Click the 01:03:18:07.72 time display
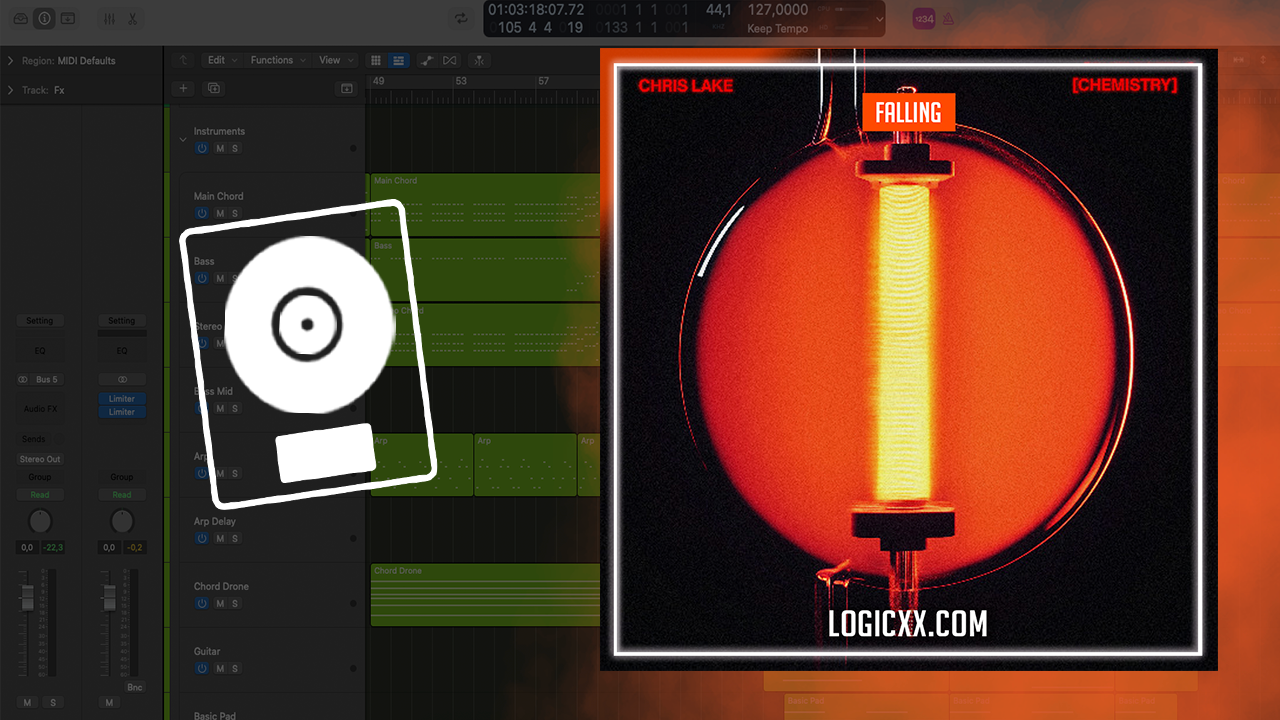This screenshot has width=1280, height=720. click(x=536, y=10)
